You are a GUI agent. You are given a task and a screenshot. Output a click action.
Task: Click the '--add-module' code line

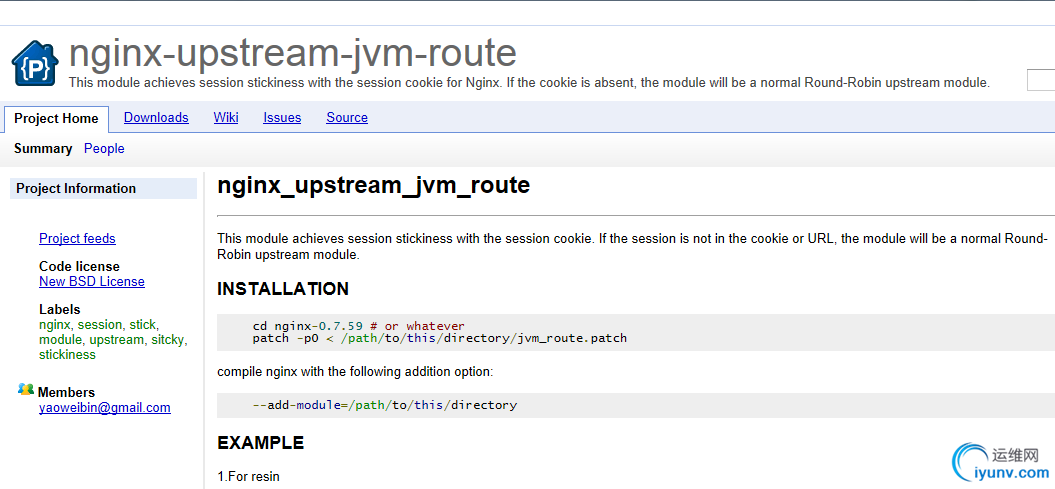pos(385,406)
